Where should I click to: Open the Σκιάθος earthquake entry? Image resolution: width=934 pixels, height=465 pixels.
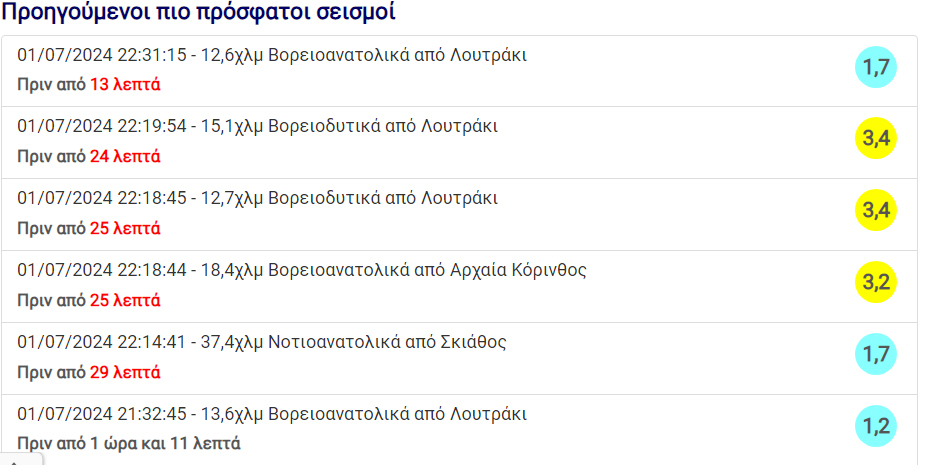point(262,342)
